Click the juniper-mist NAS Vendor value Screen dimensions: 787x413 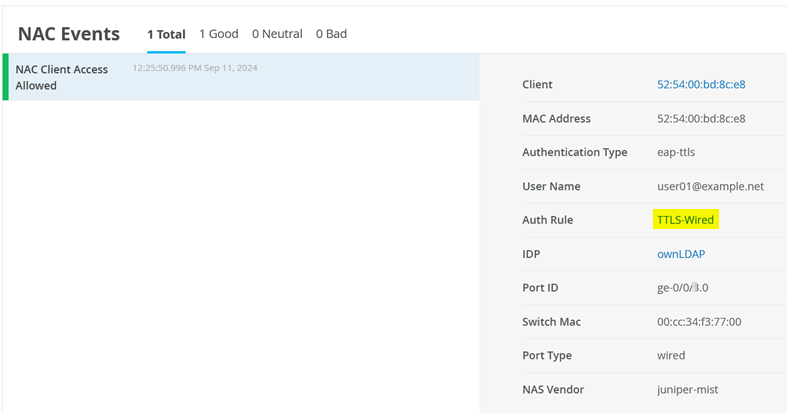(x=689, y=389)
